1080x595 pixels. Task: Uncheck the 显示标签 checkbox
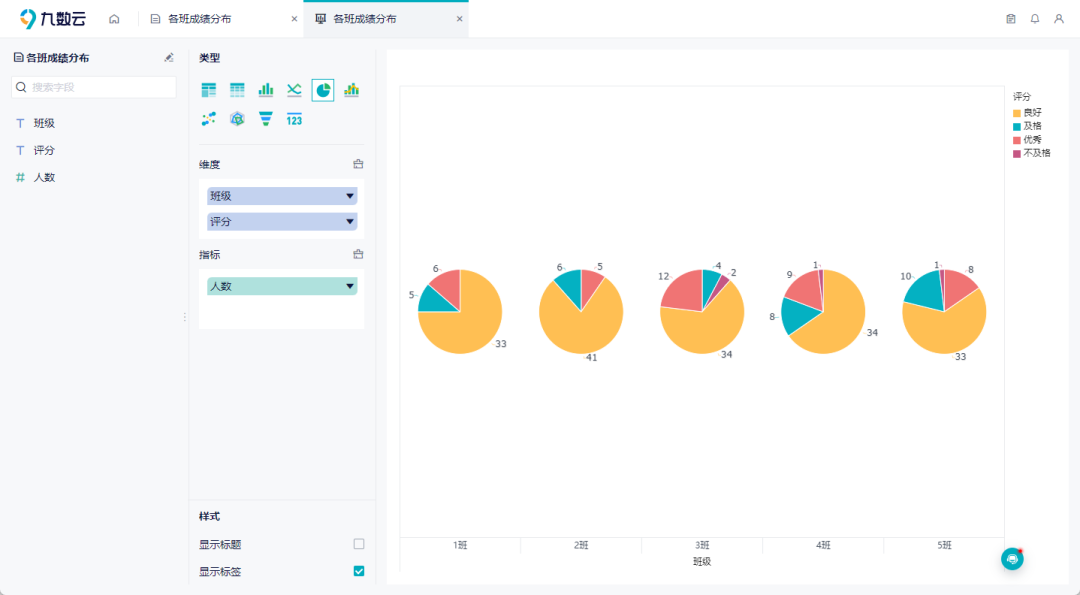point(359,571)
